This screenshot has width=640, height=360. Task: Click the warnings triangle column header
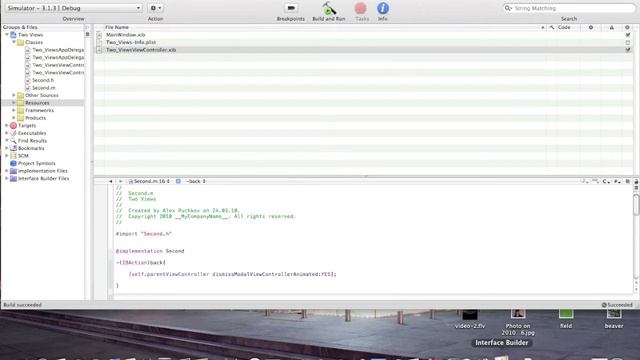[611, 27]
